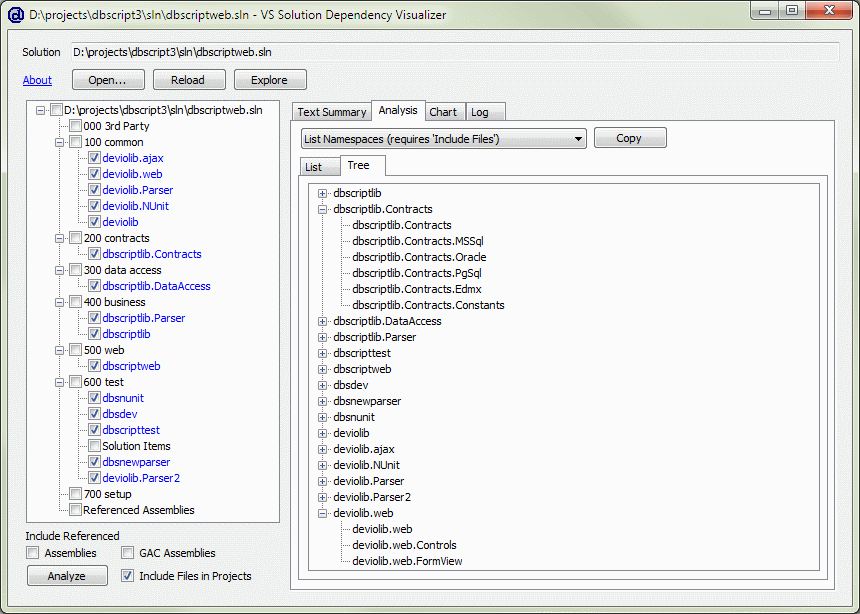Viewport: 860px width, 614px height.
Task: Expand the dbscriptlib namespace node
Action: (322, 193)
